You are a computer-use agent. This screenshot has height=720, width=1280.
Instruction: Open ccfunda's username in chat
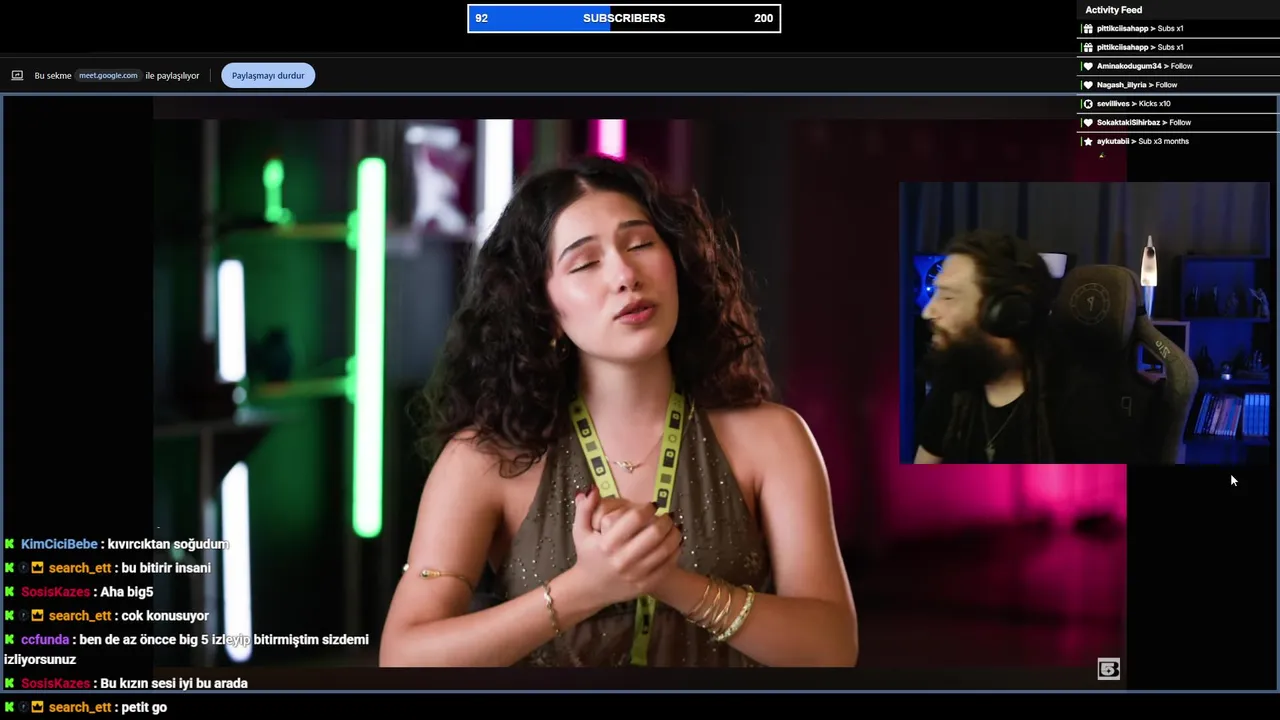coord(45,640)
